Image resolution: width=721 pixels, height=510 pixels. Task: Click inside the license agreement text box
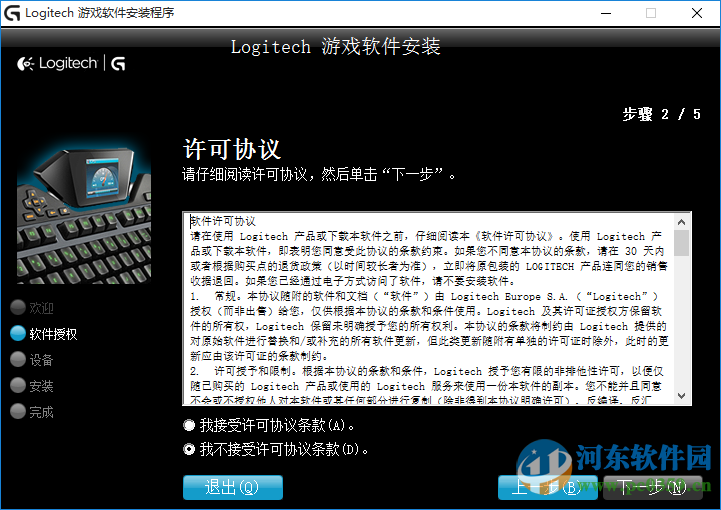point(429,309)
